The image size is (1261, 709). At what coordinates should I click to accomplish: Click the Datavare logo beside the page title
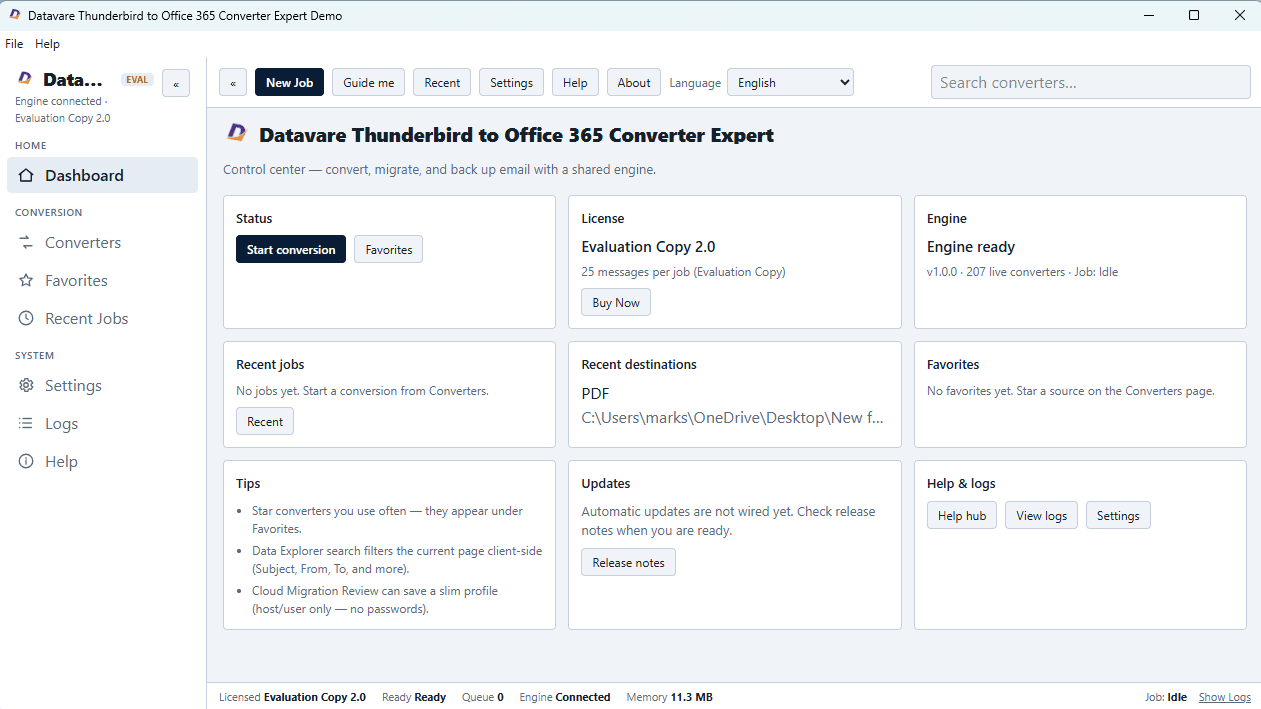point(237,134)
